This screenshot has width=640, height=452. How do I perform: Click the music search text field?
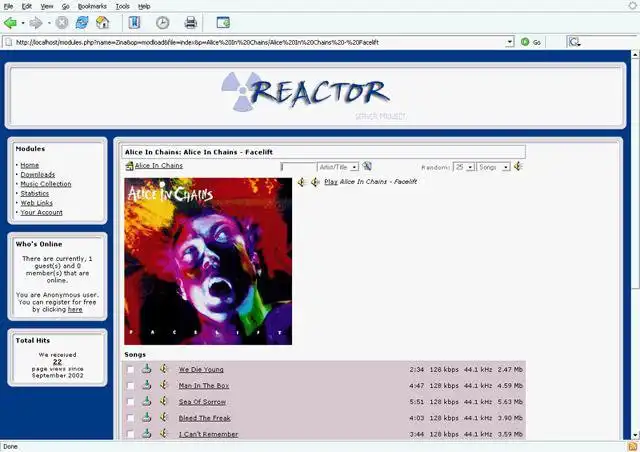[298, 167]
